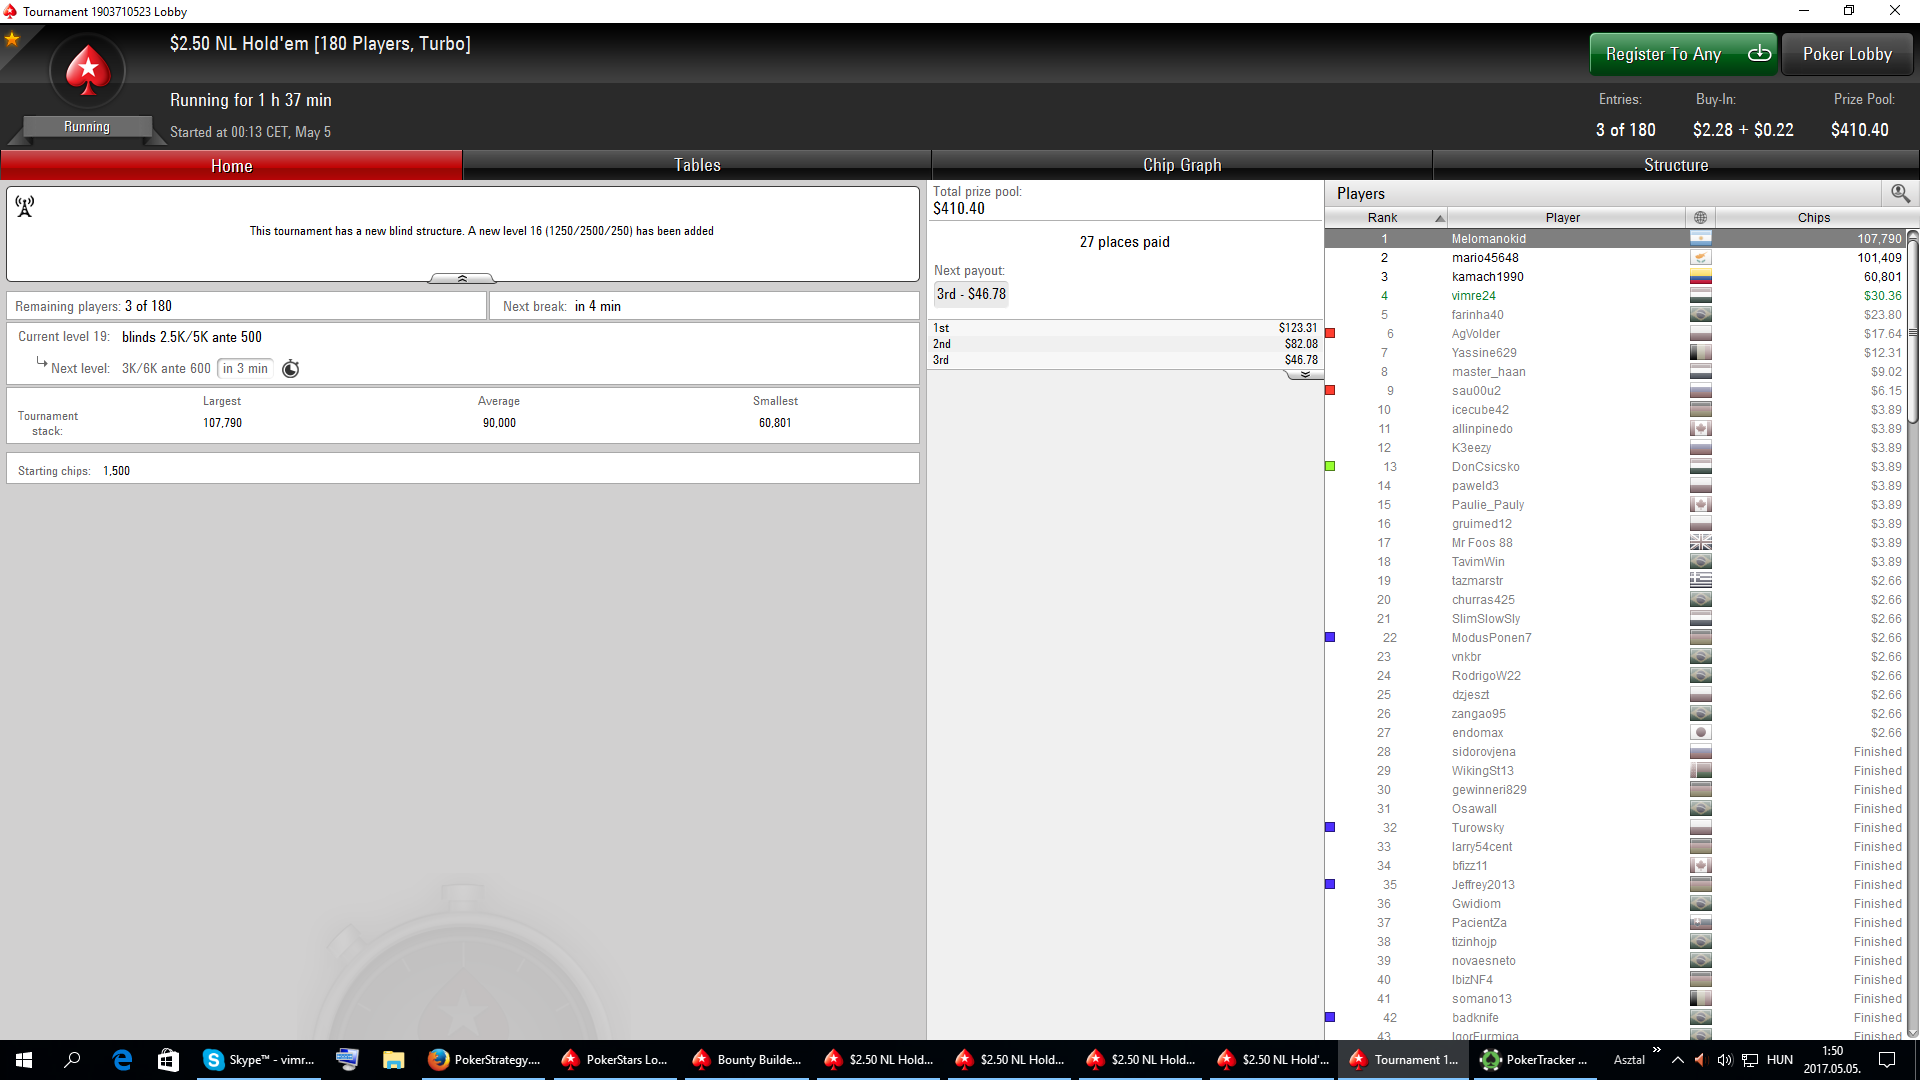Click the '3rd - $46.78' next payout box
This screenshot has height=1080, width=1920.
pos(971,294)
